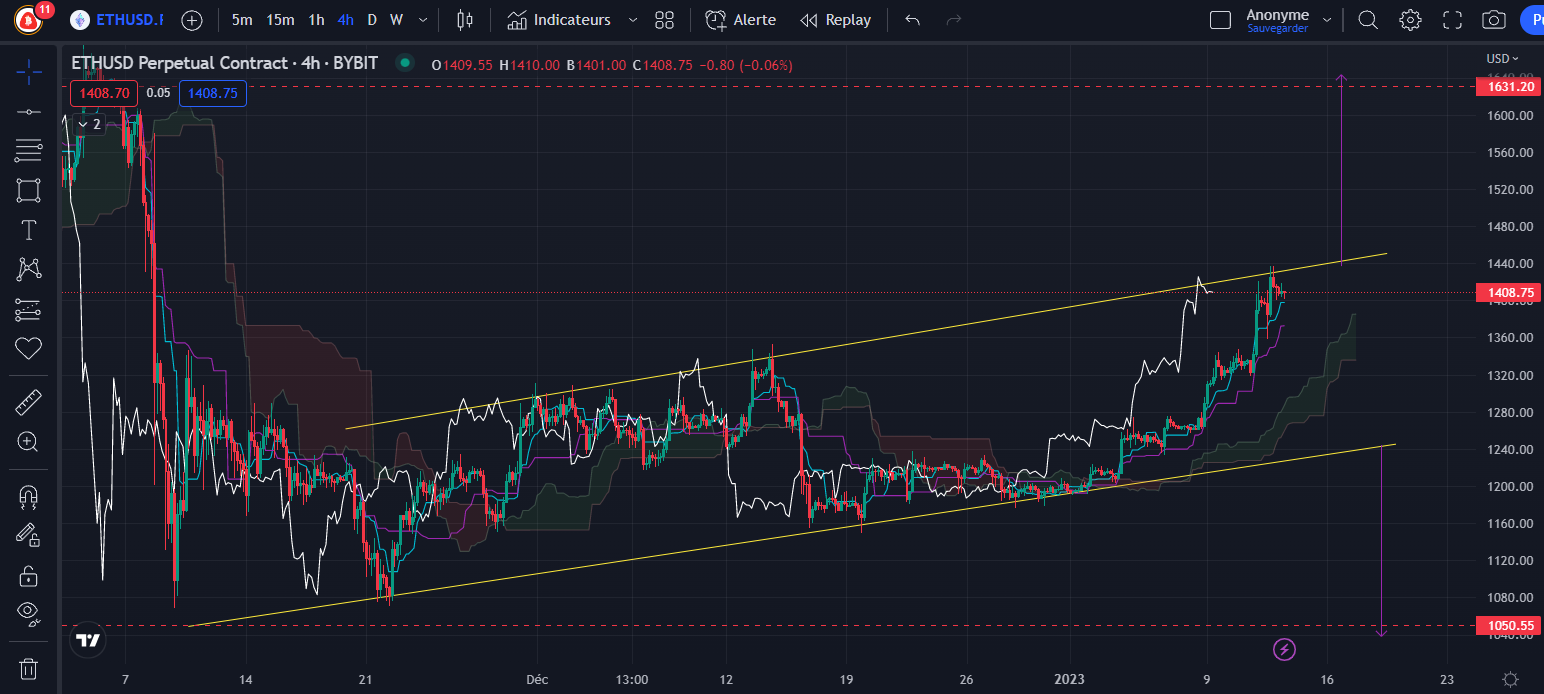Image resolution: width=1544 pixels, height=694 pixels.
Task: Expand the timeframe interval dropdown arrow
Action: point(424,20)
